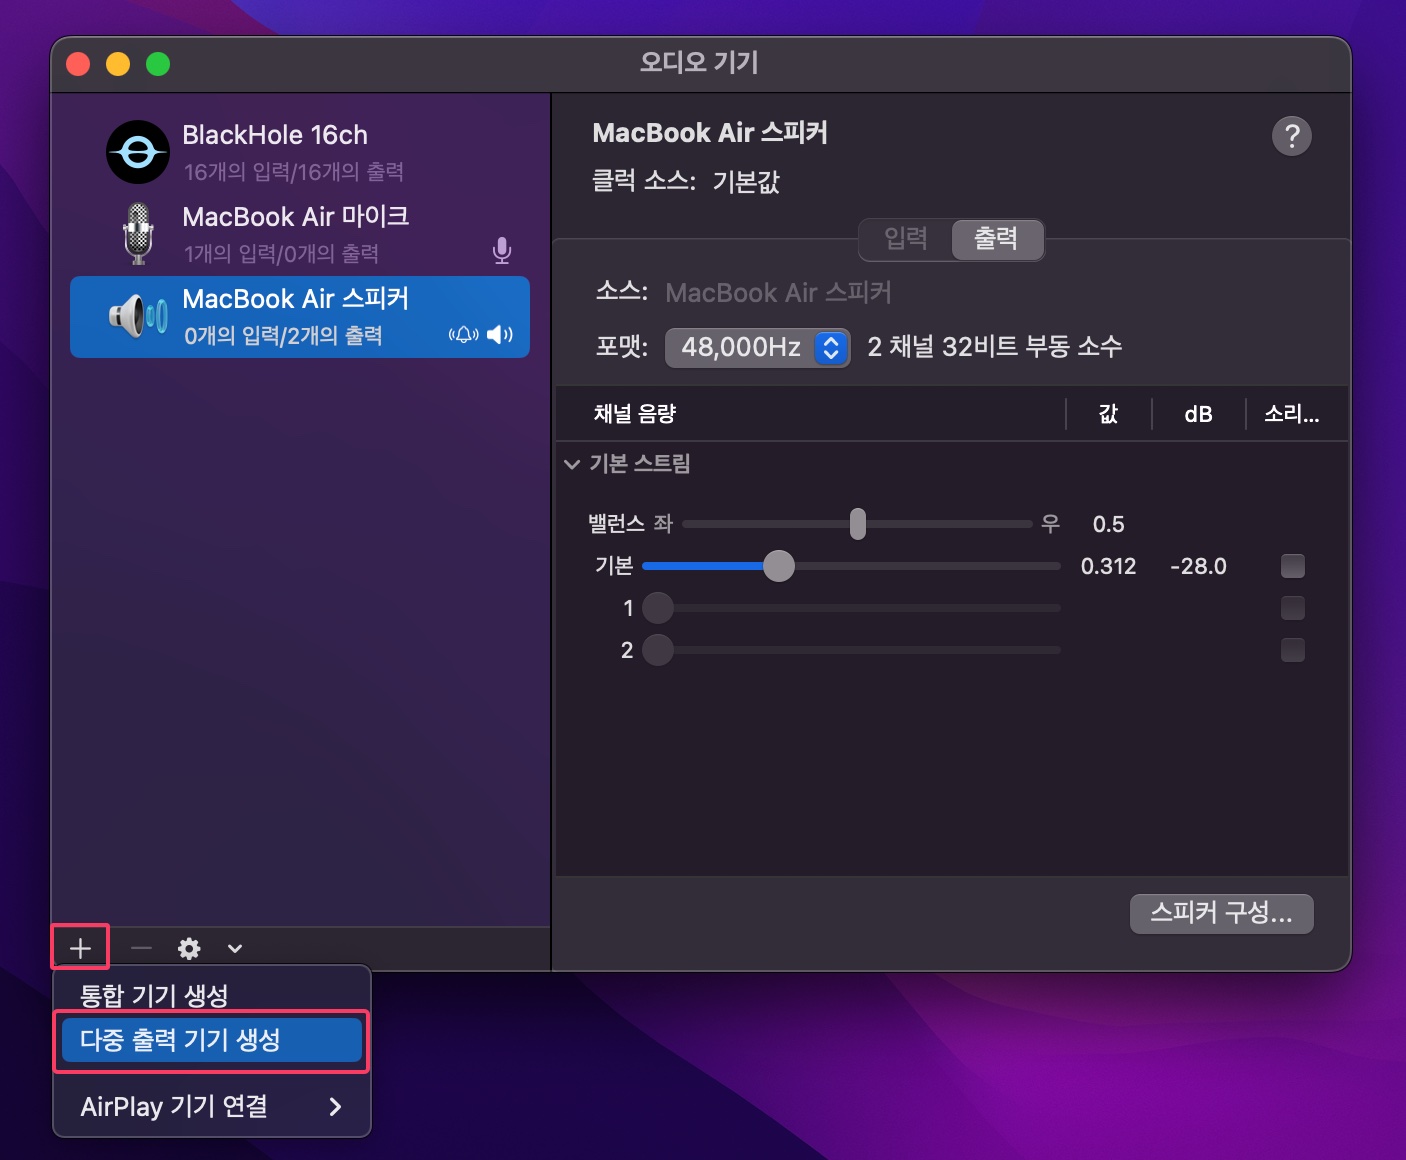This screenshot has height=1160, width=1406.
Task: Click the 클럭 소스 기본값 text
Action: pyautogui.click(x=686, y=181)
